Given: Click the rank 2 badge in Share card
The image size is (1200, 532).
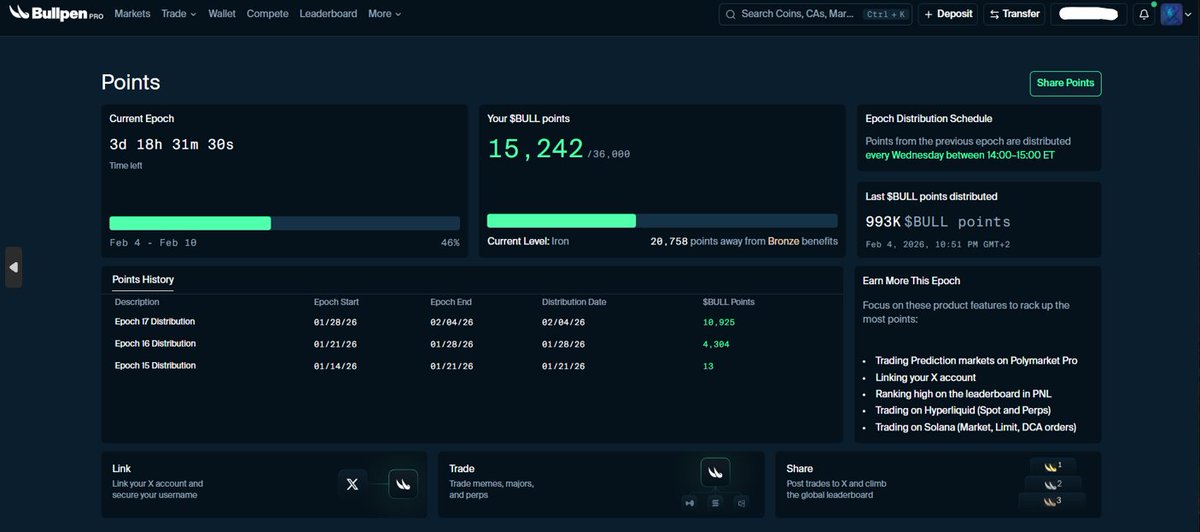Looking at the screenshot, I should click(1052, 484).
